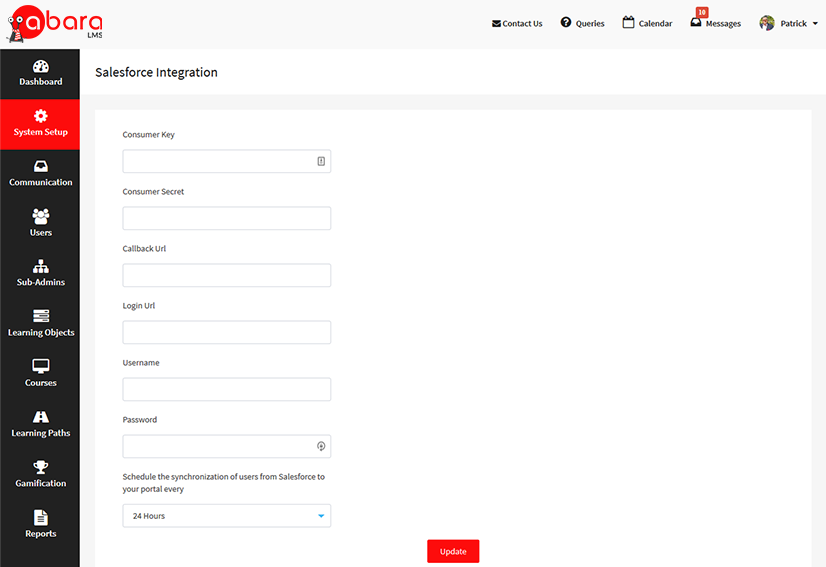
Task: Click autofill icon in Consumer Key field
Action: (x=321, y=161)
